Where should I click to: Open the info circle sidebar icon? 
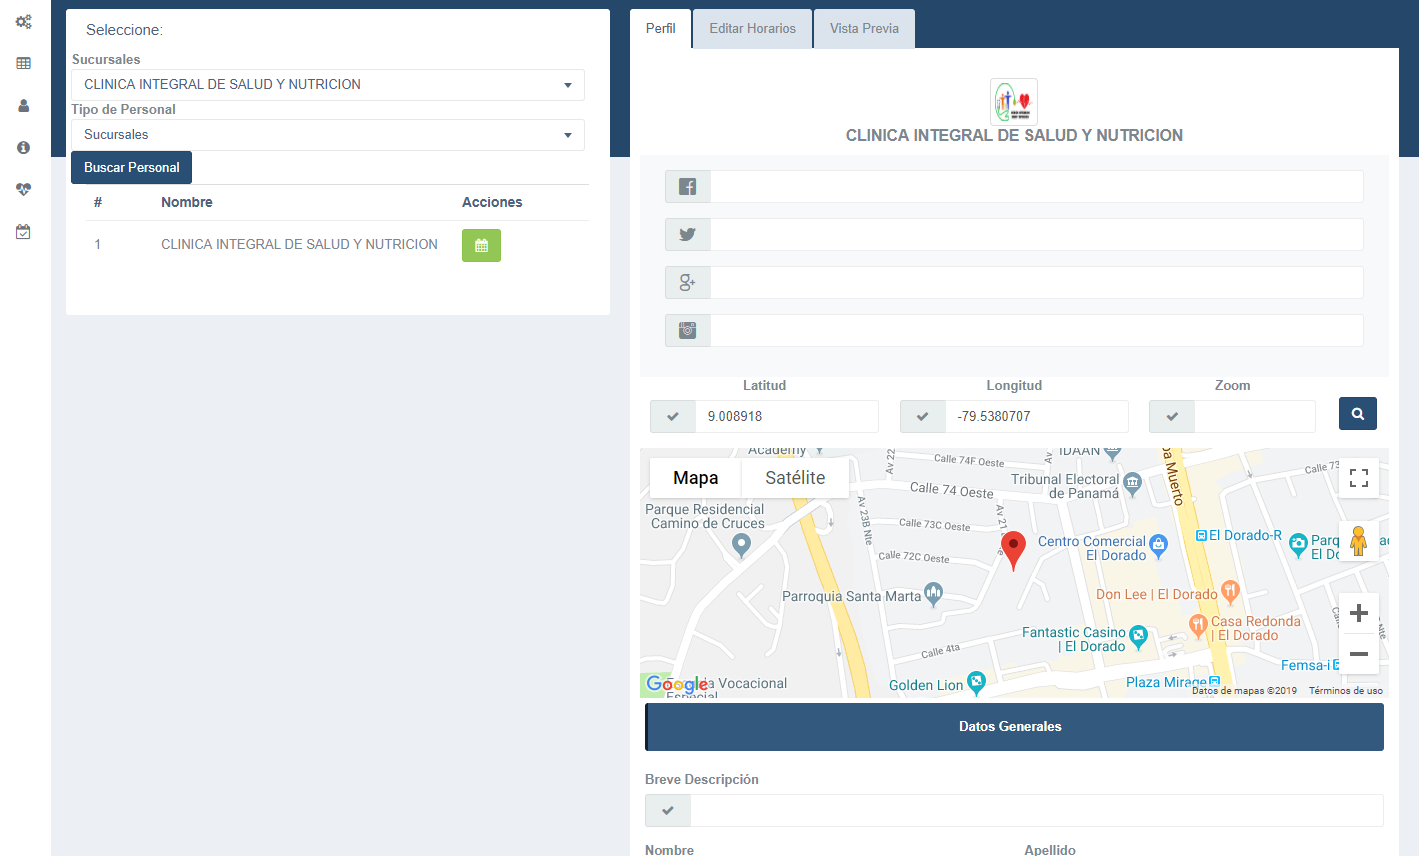(23, 147)
